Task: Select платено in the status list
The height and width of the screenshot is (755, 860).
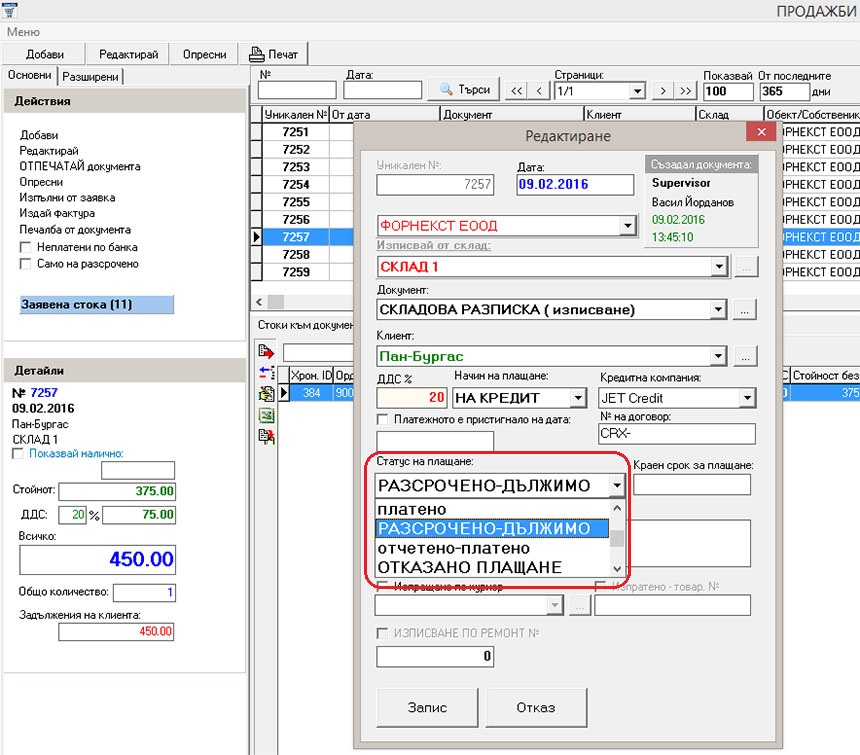Action: [492, 509]
